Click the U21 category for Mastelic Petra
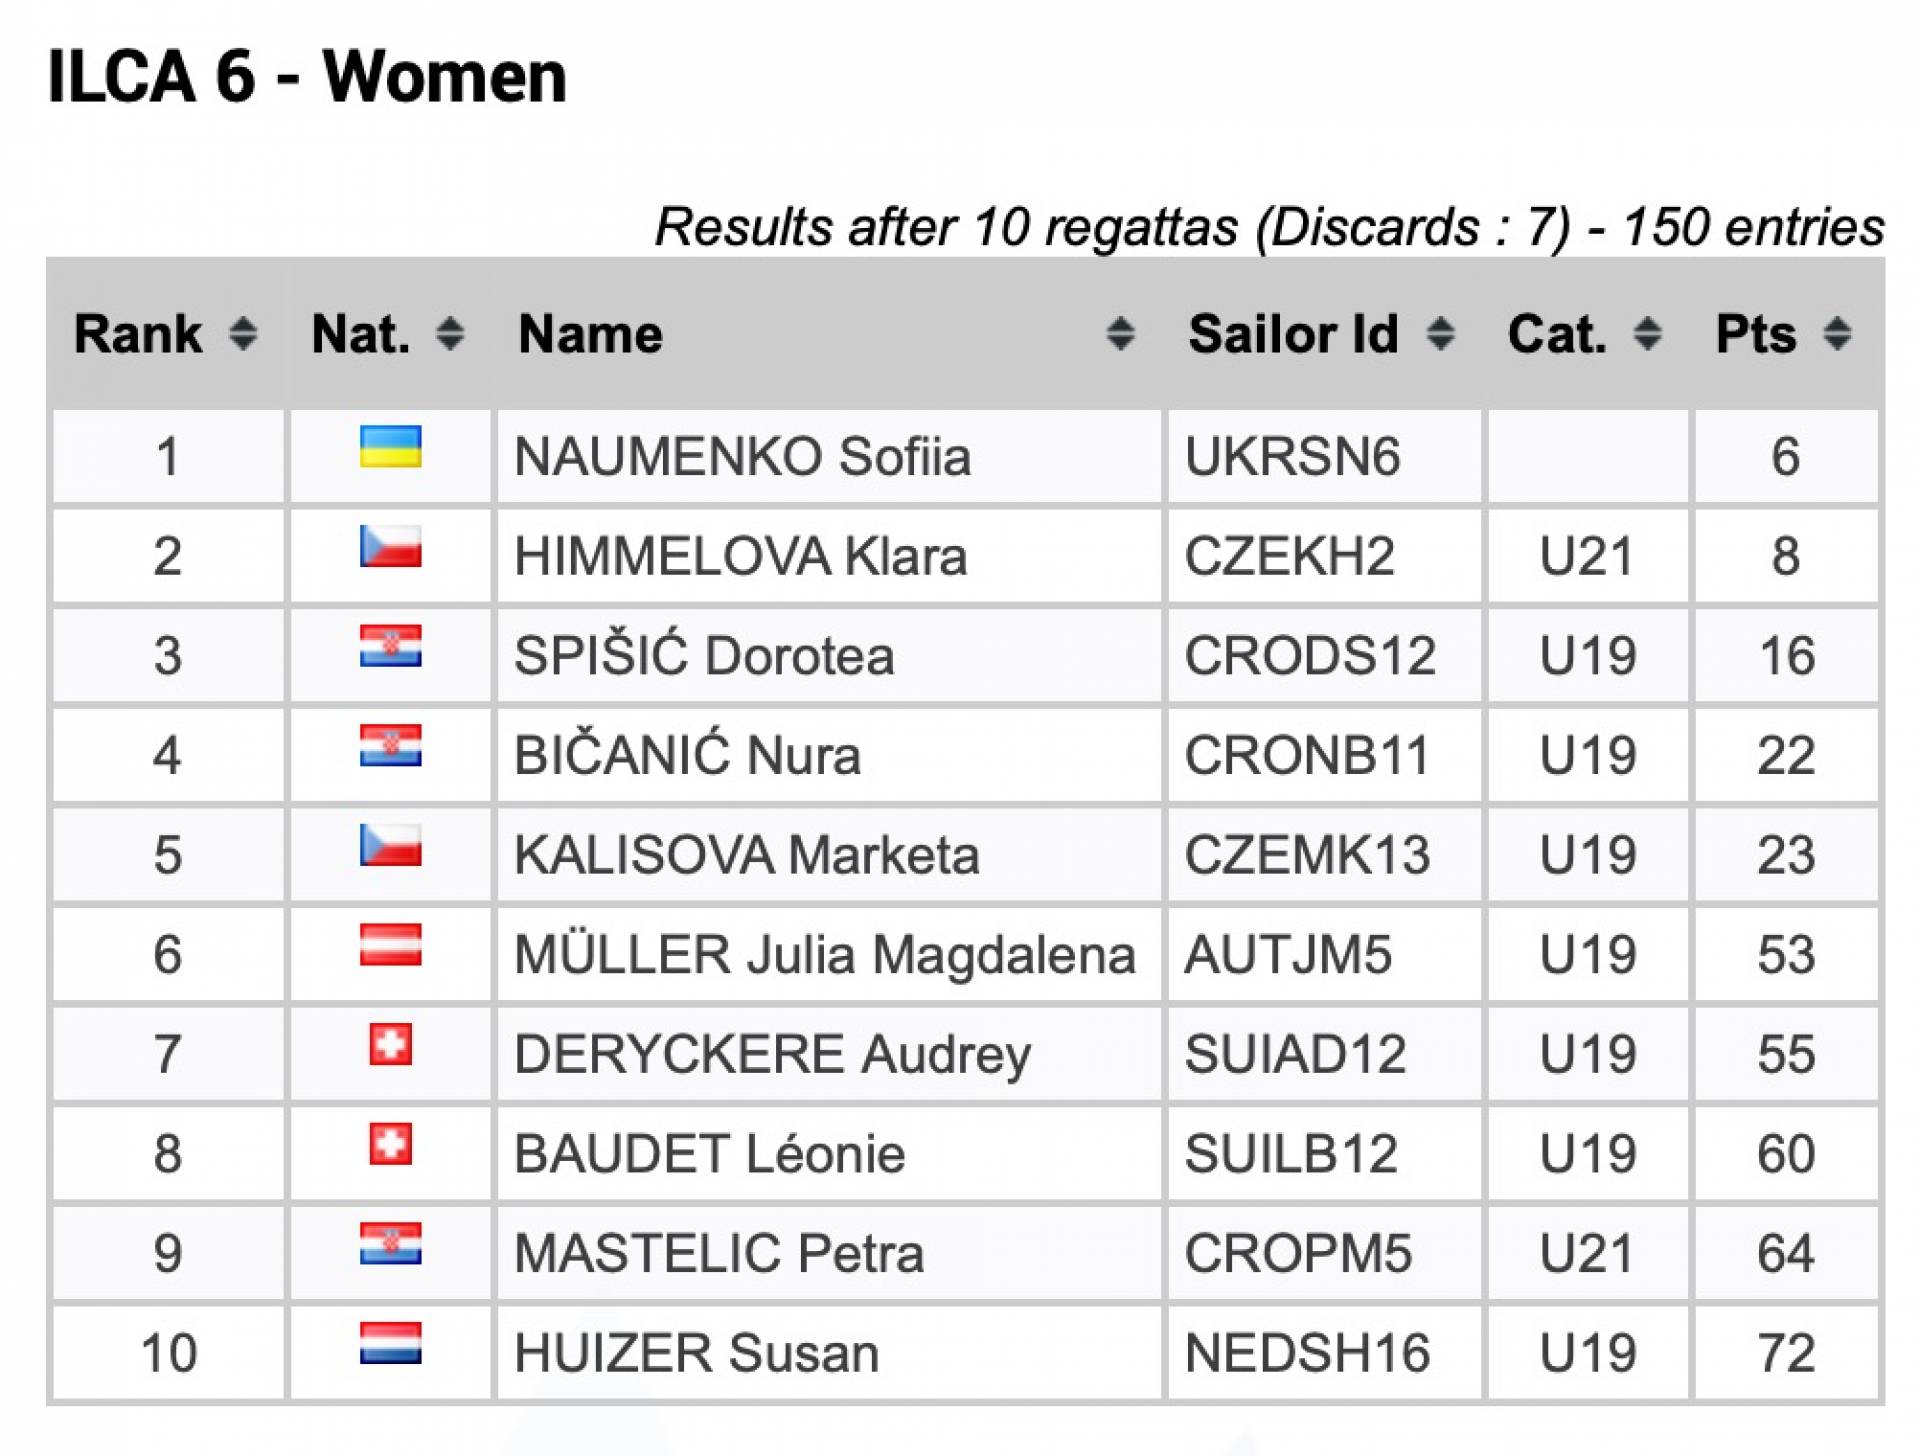 pyautogui.click(x=1586, y=1253)
